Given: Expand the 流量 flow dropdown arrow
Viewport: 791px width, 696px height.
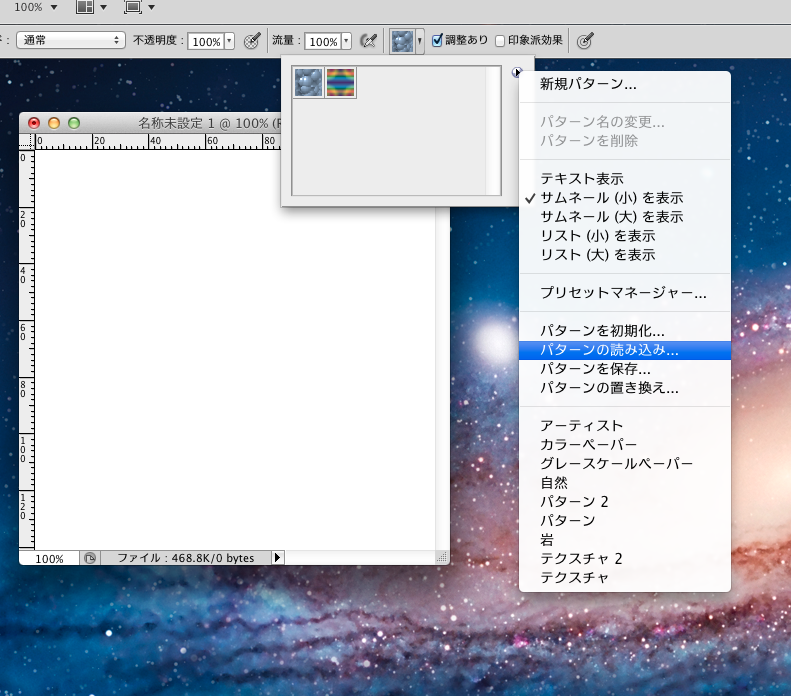Looking at the screenshot, I should point(346,41).
